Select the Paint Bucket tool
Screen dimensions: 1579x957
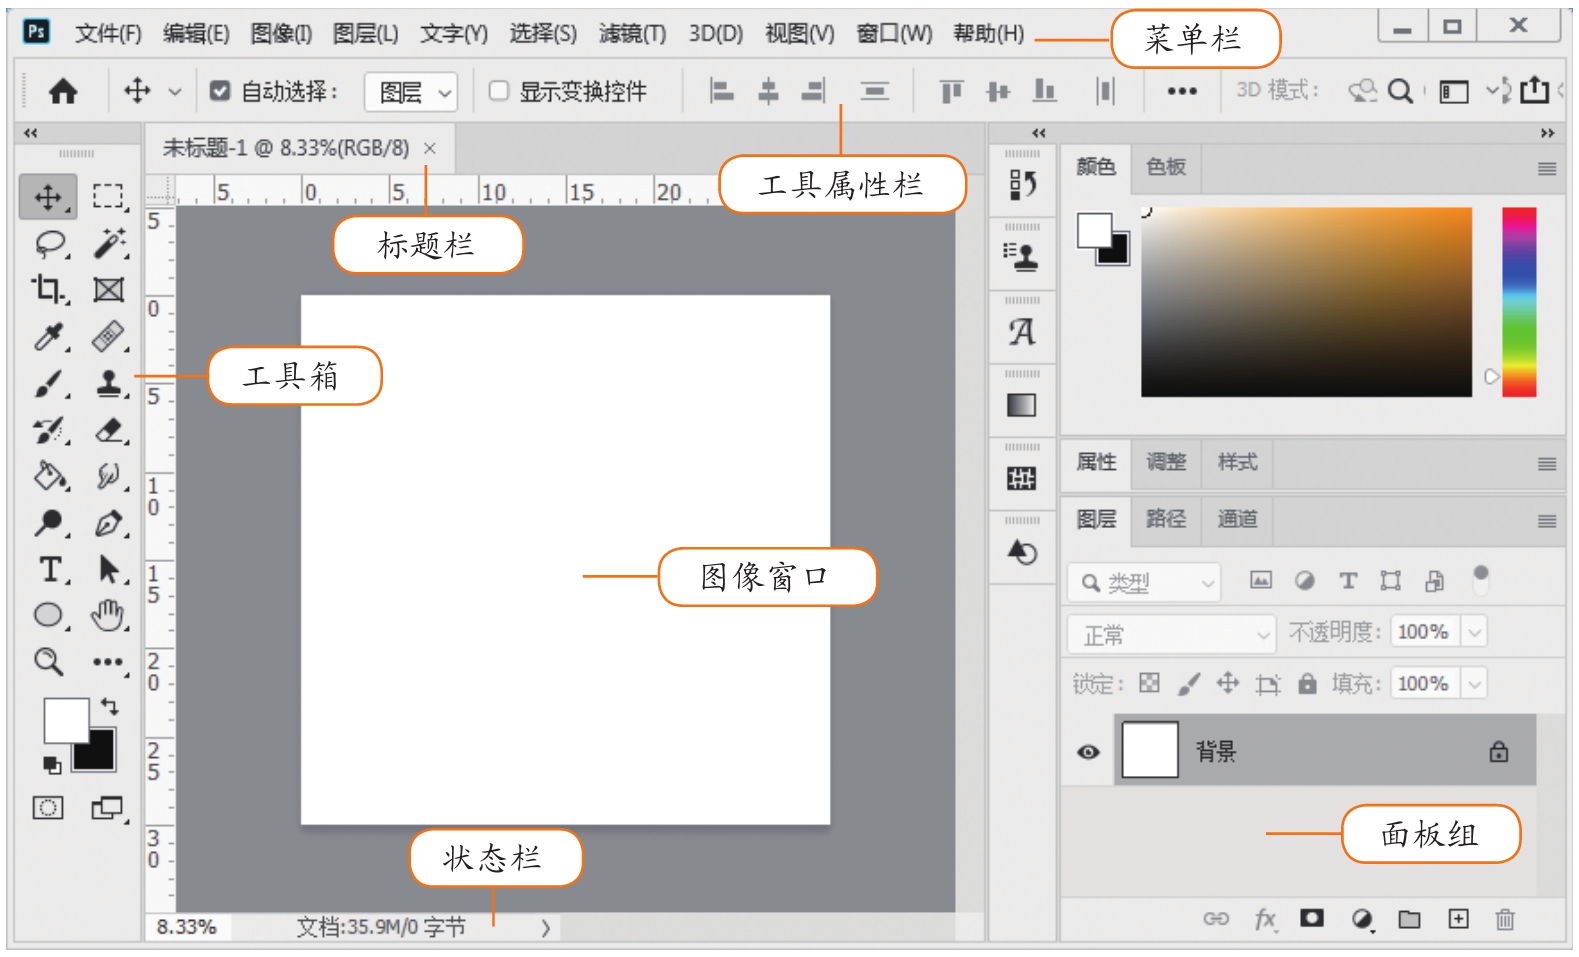(49, 476)
